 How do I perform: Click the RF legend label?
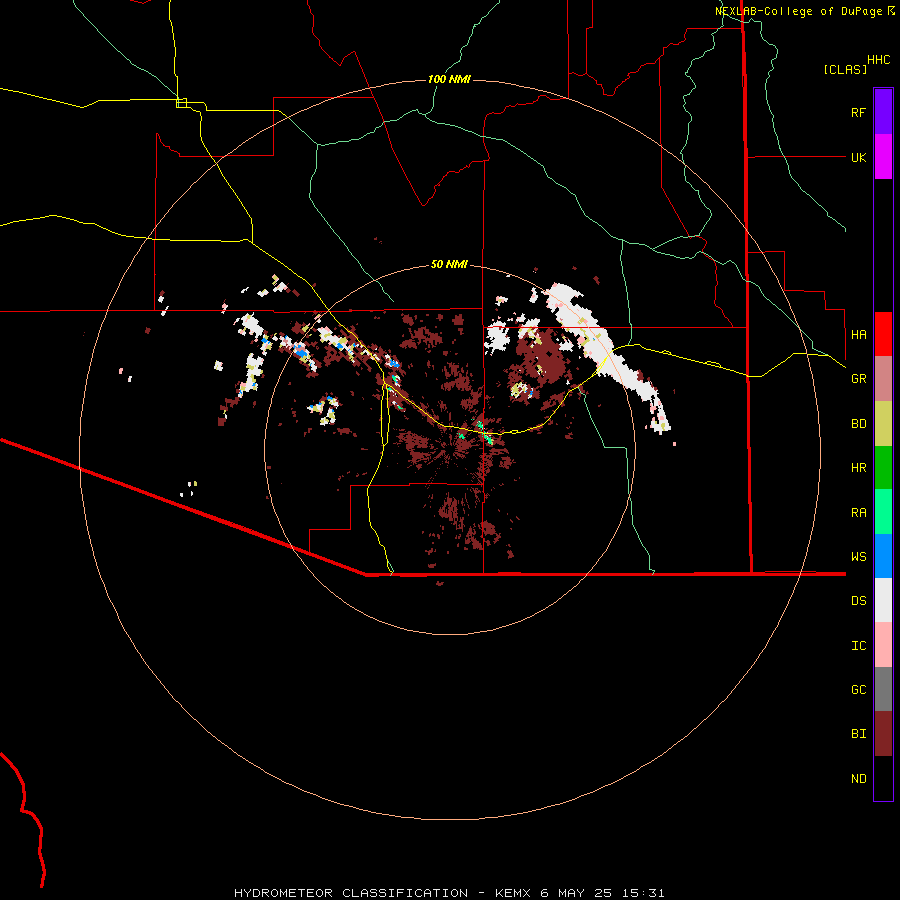(858, 112)
